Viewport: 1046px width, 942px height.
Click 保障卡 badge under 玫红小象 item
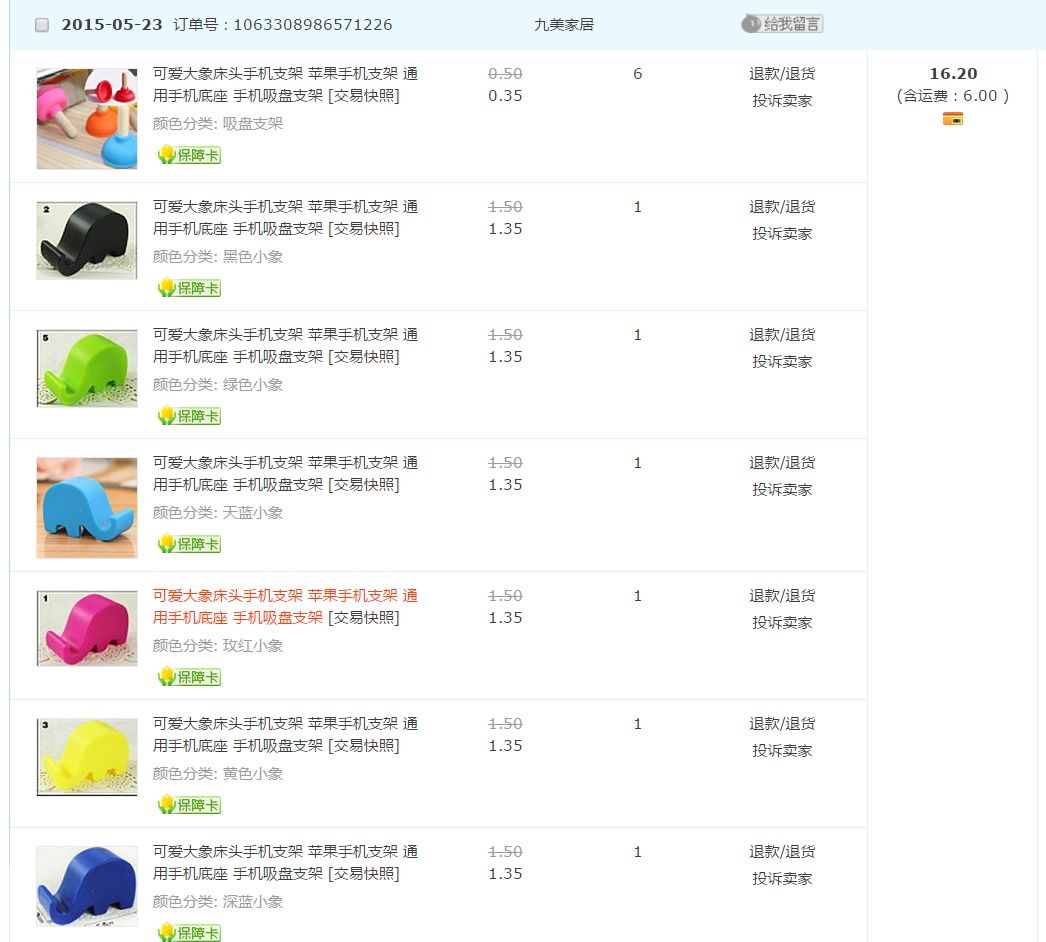click(189, 677)
